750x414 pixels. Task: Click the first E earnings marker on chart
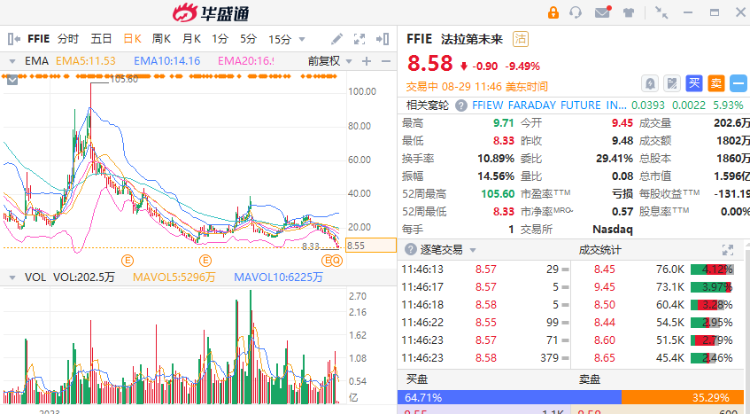127,261
